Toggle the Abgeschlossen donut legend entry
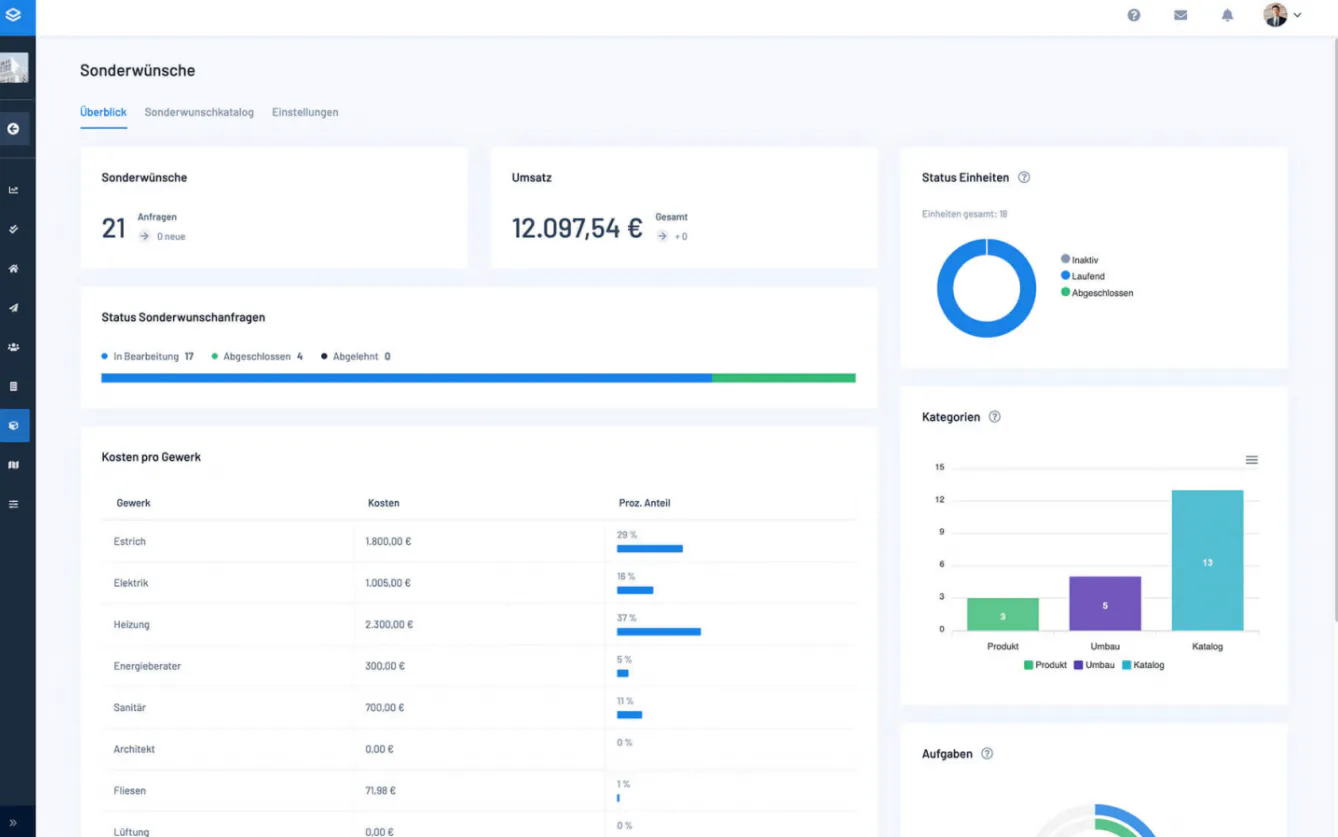 tap(1097, 293)
